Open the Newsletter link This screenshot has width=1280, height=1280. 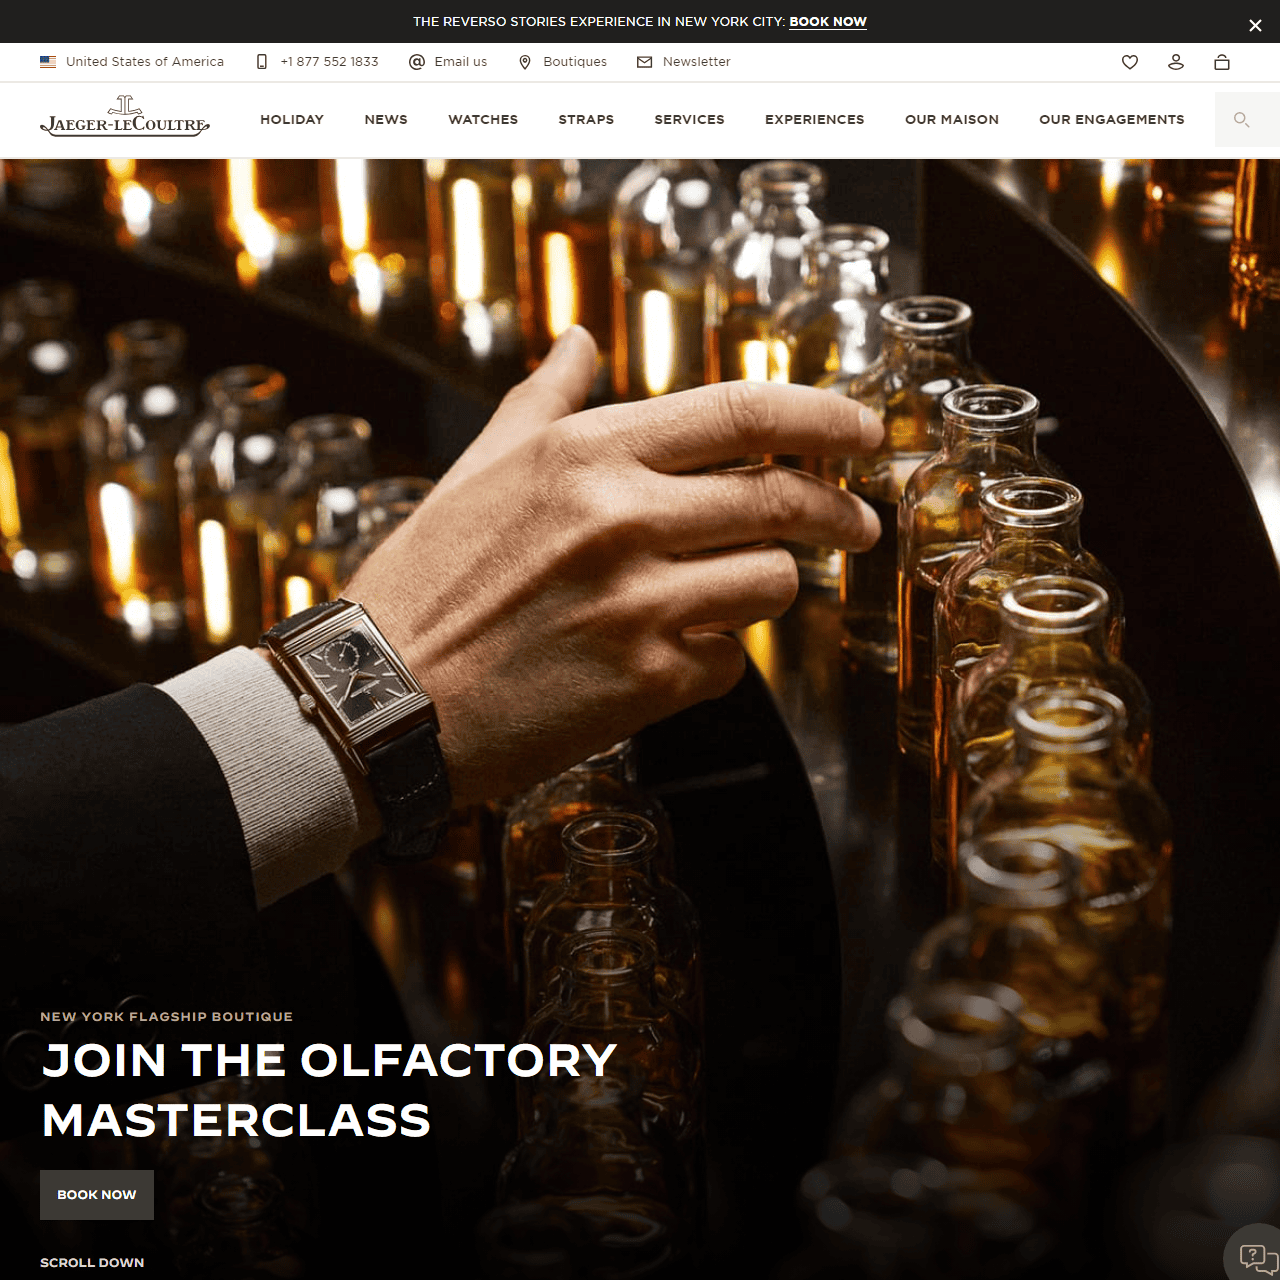(x=684, y=62)
